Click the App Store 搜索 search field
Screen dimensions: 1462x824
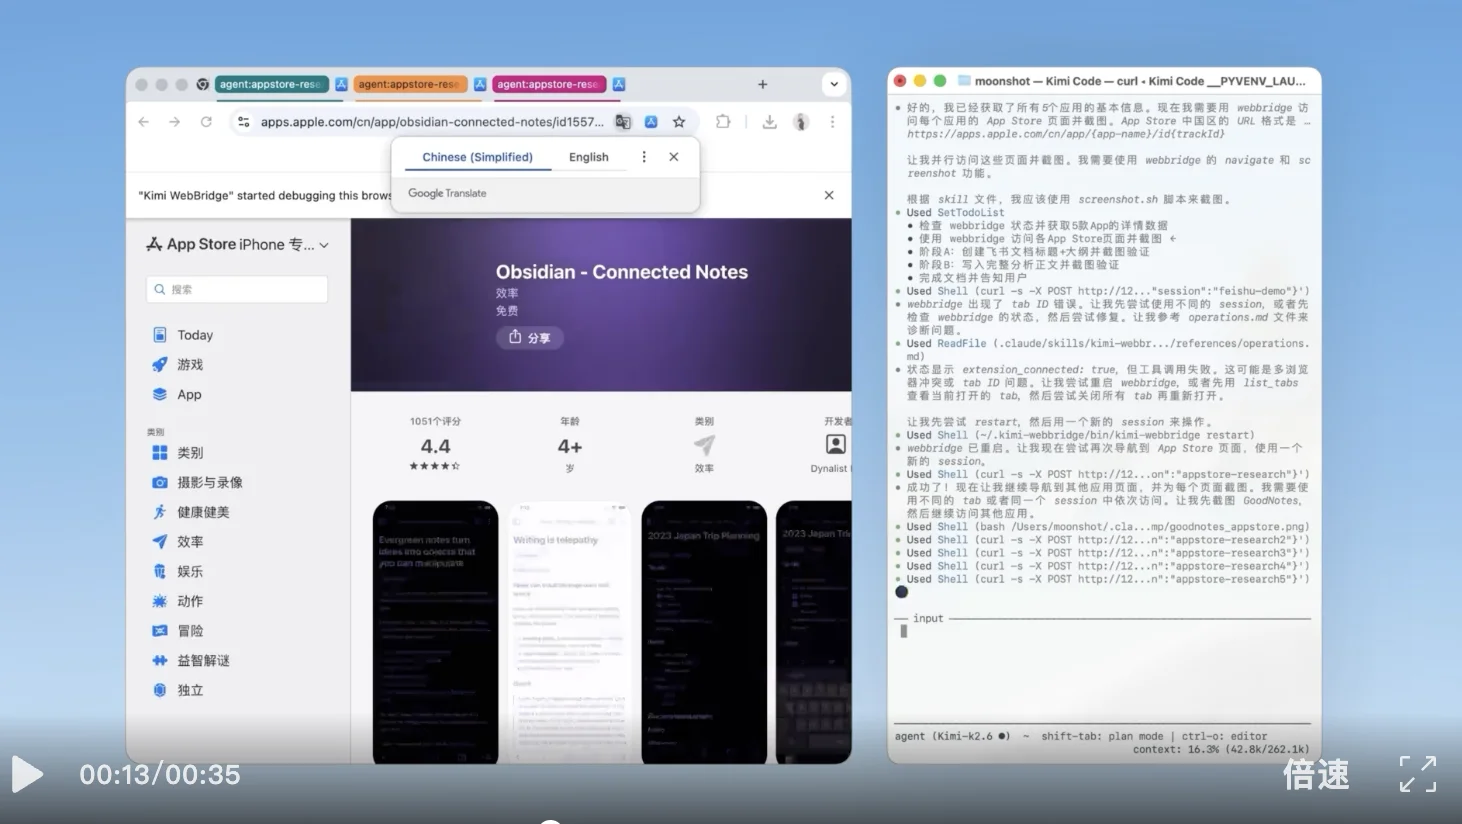[237, 289]
